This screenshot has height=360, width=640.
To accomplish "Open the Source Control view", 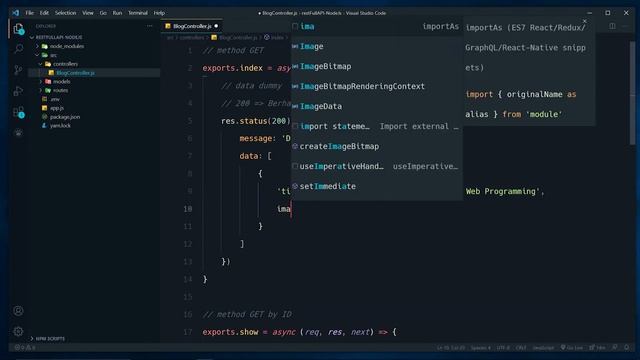I will [18, 70].
